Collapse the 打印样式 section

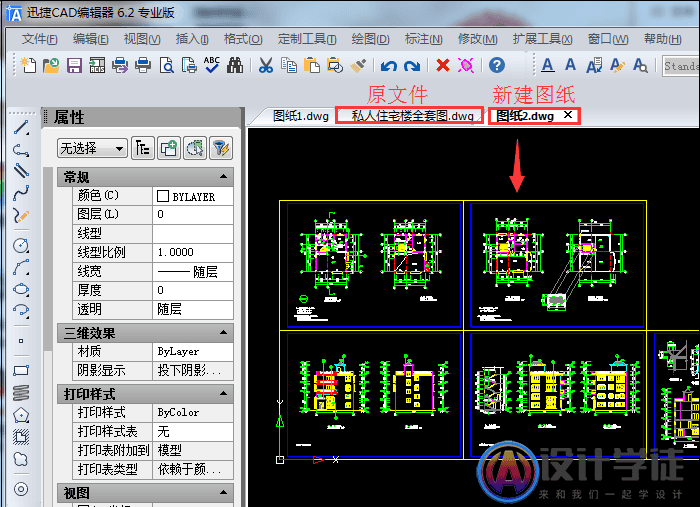pyautogui.click(x=224, y=394)
